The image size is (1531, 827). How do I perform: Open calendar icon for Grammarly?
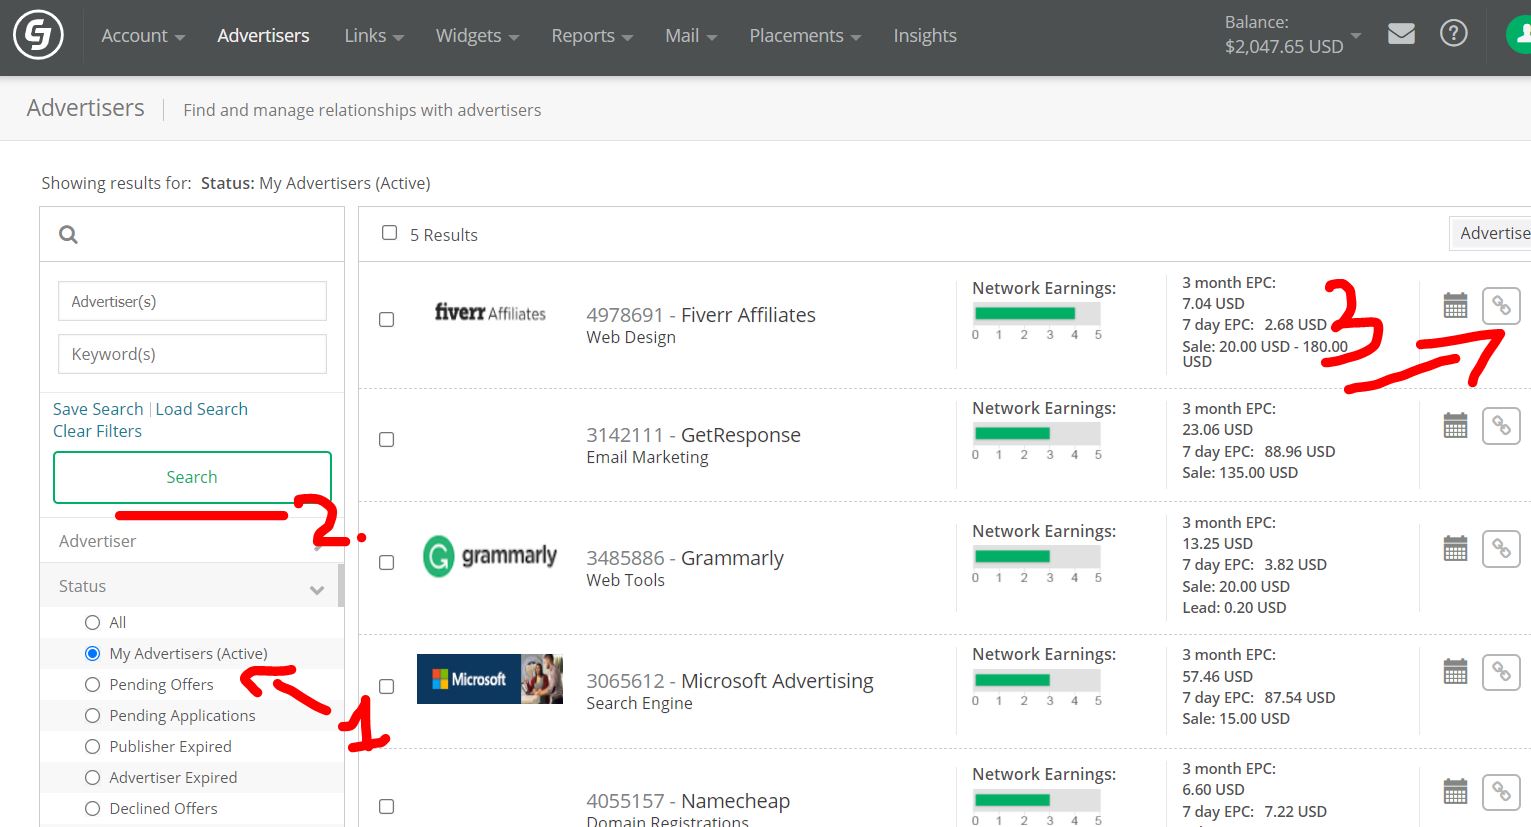(x=1455, y=548)
